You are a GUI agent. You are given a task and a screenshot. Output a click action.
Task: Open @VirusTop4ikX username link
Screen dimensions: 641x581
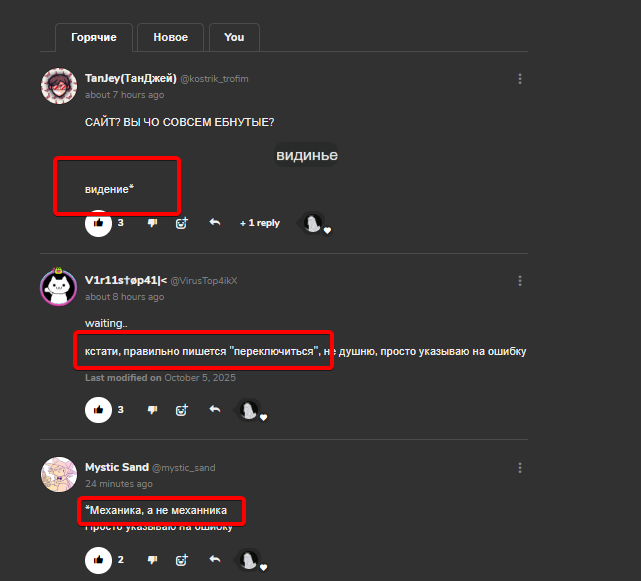point(204,281)
